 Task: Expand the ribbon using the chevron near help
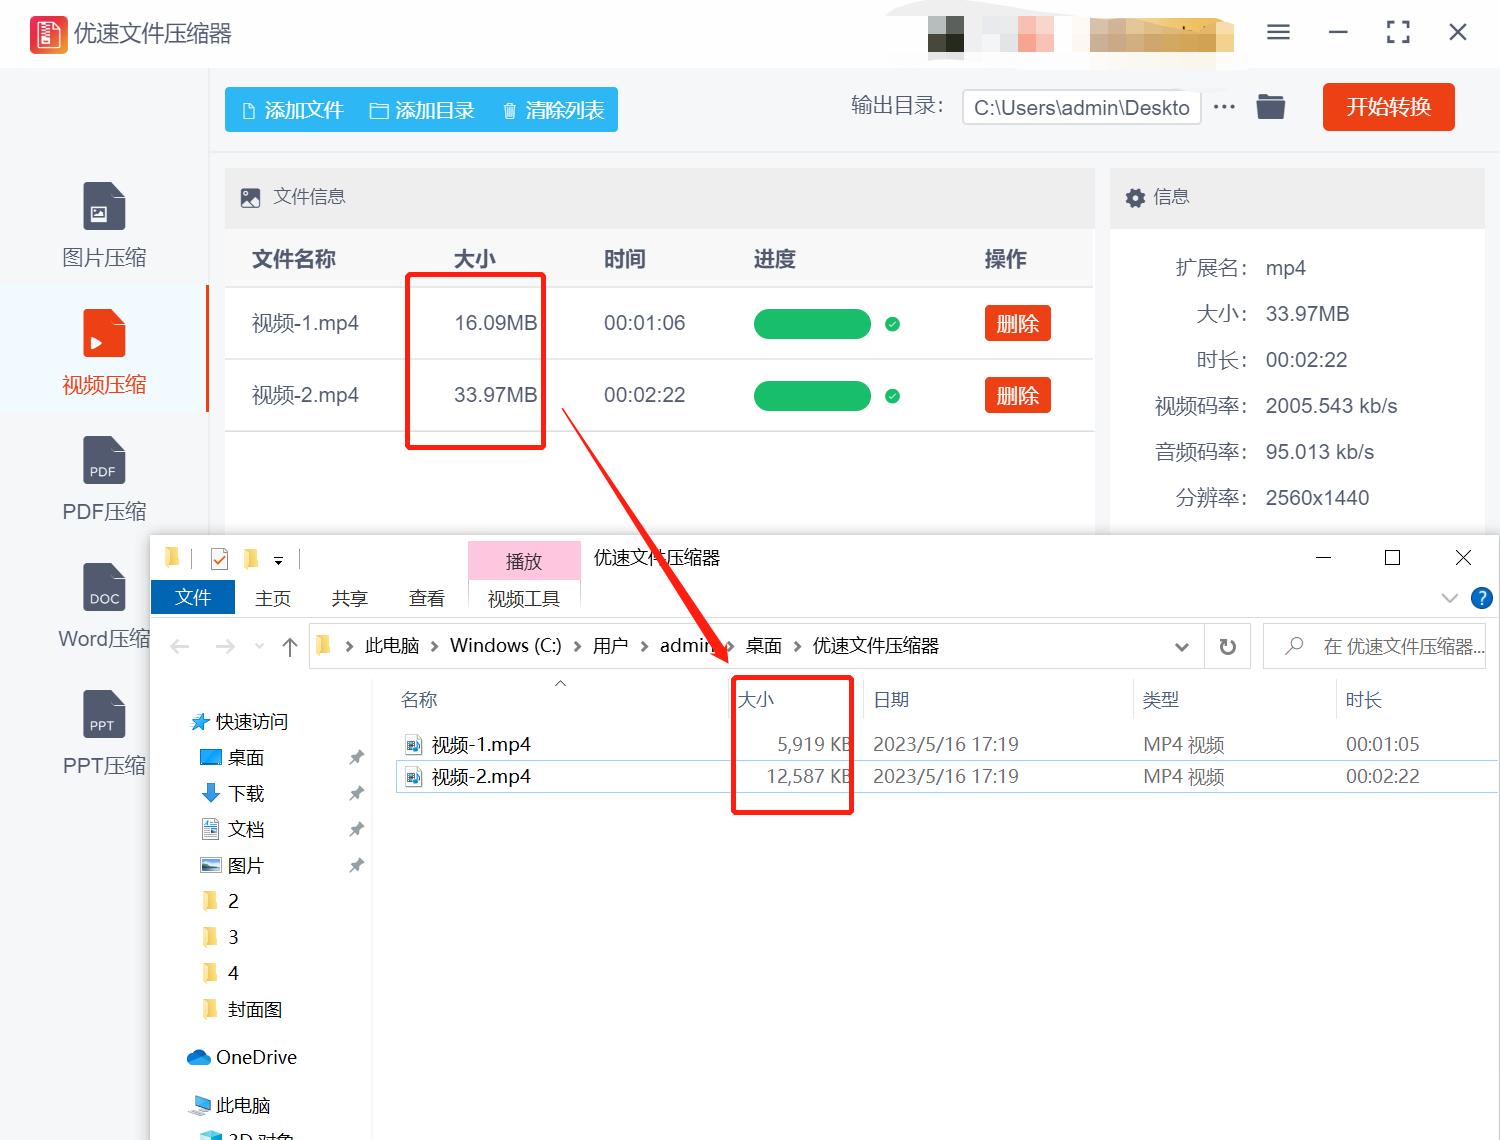pos(1450,598)
